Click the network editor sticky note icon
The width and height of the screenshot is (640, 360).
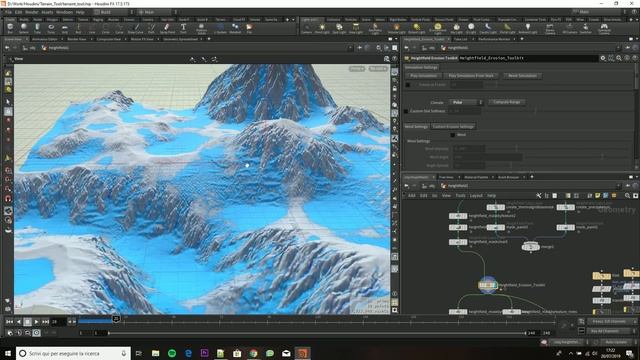pyautogui.click(x=598, y=196)
